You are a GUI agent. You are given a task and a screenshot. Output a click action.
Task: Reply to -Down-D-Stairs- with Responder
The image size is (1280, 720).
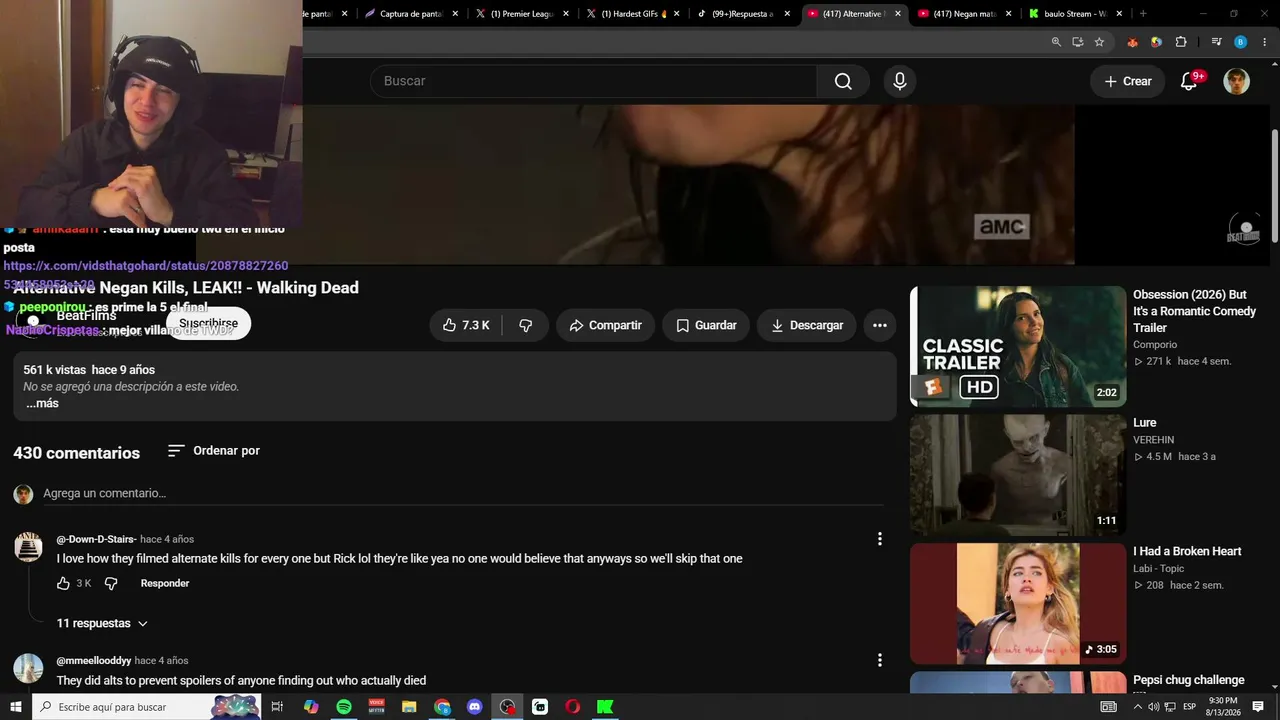165,583
